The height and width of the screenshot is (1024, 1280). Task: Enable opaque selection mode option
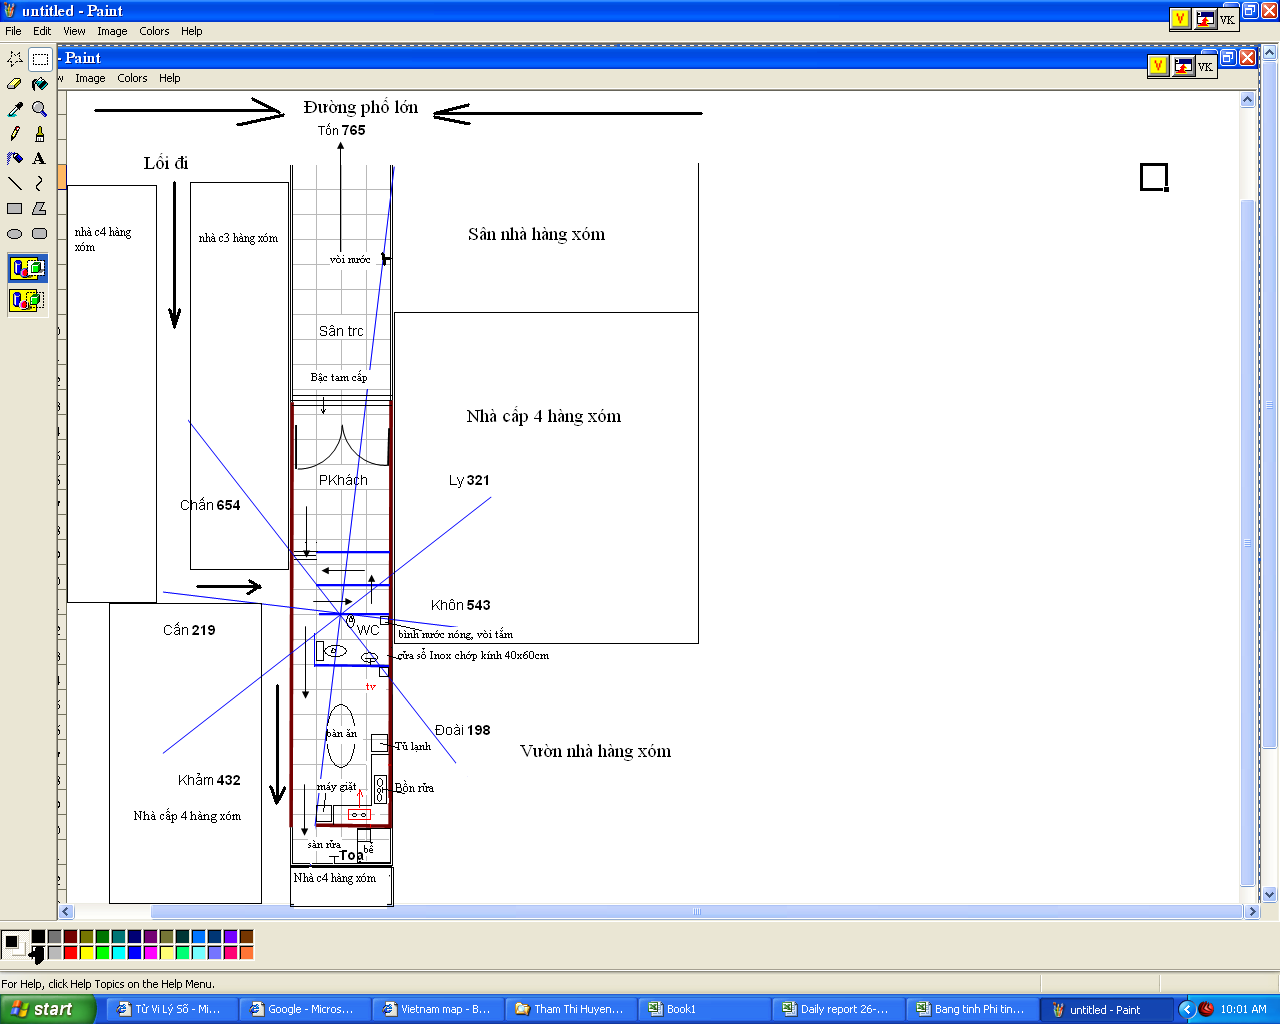tap(27, 268)
